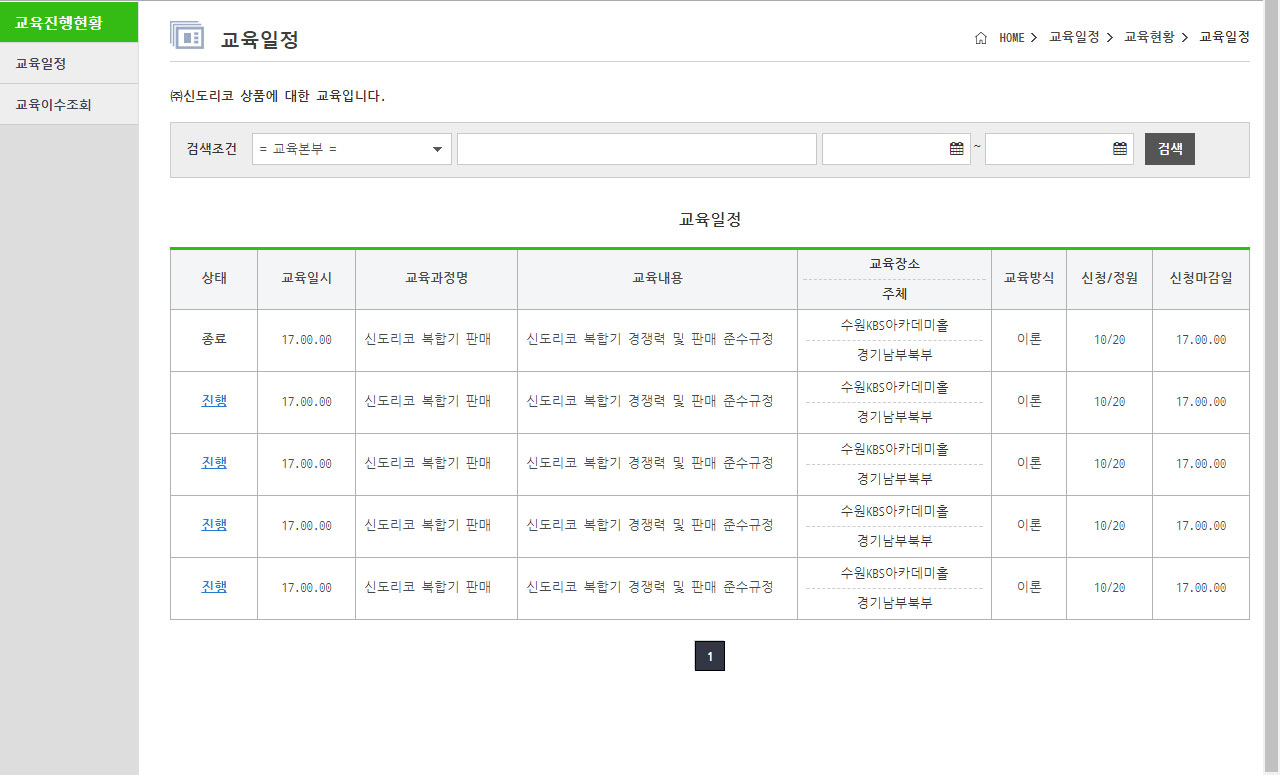Viewport: 1280px width, 775px height.
Task: Click 종료 status in the first row
Action: (x=214, y=339)
